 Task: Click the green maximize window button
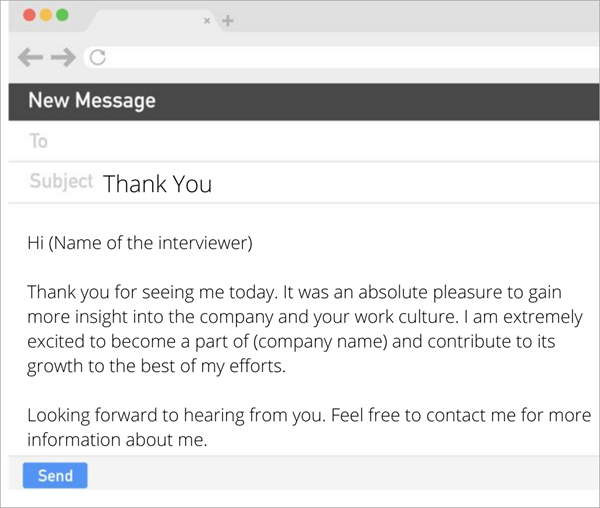tap(62, 15)
